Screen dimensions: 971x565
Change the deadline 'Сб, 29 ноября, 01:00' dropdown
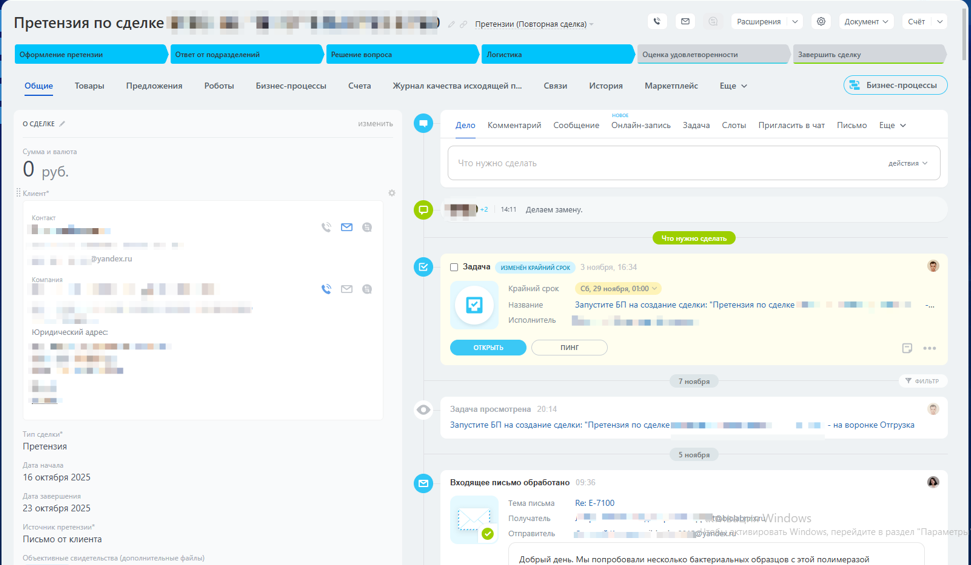[x=619, y=289]
